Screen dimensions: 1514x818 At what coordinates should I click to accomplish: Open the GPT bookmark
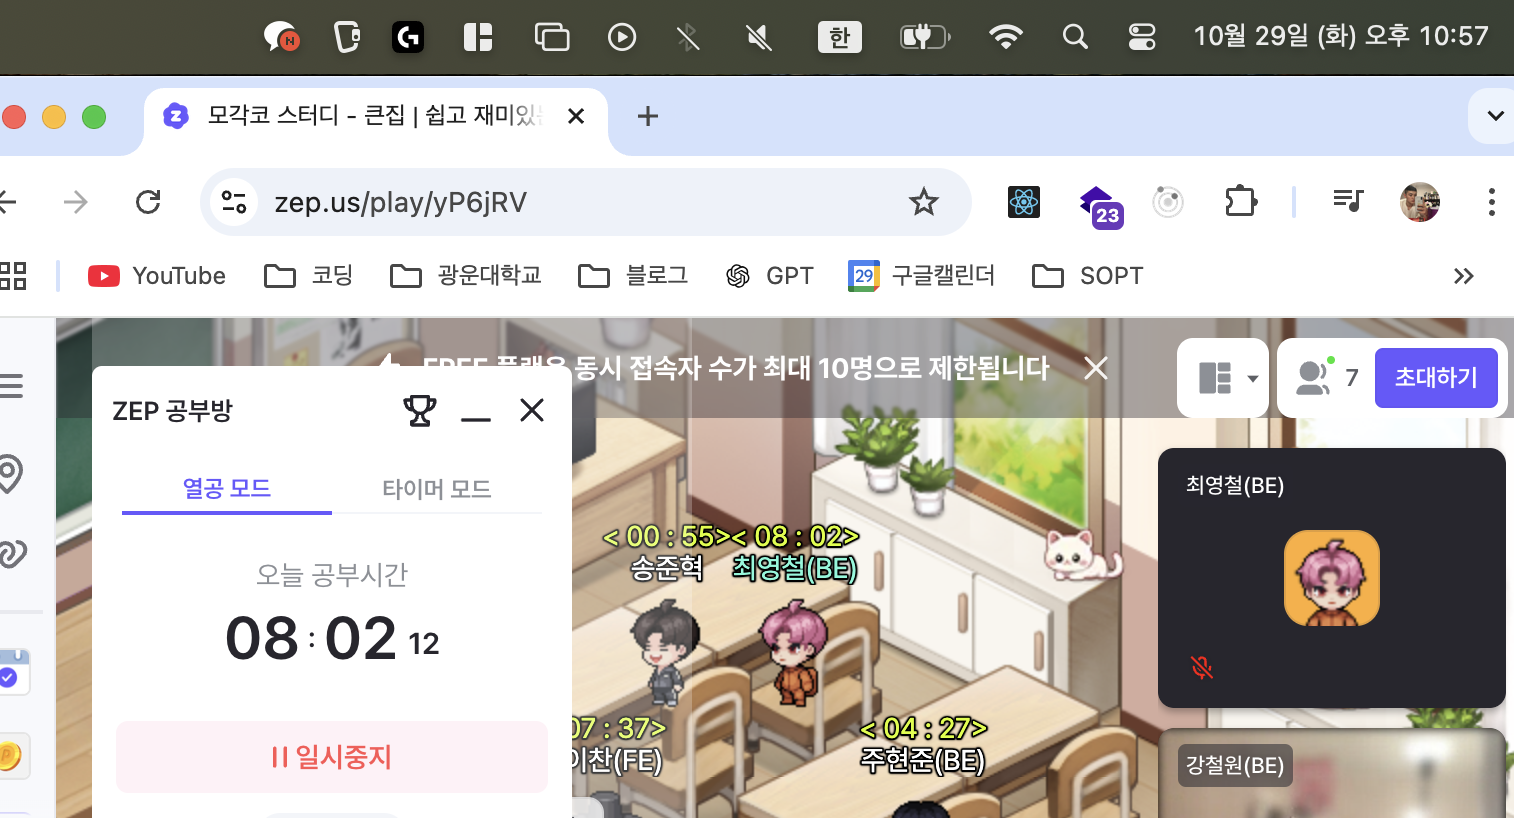click(x=770, y=276)
